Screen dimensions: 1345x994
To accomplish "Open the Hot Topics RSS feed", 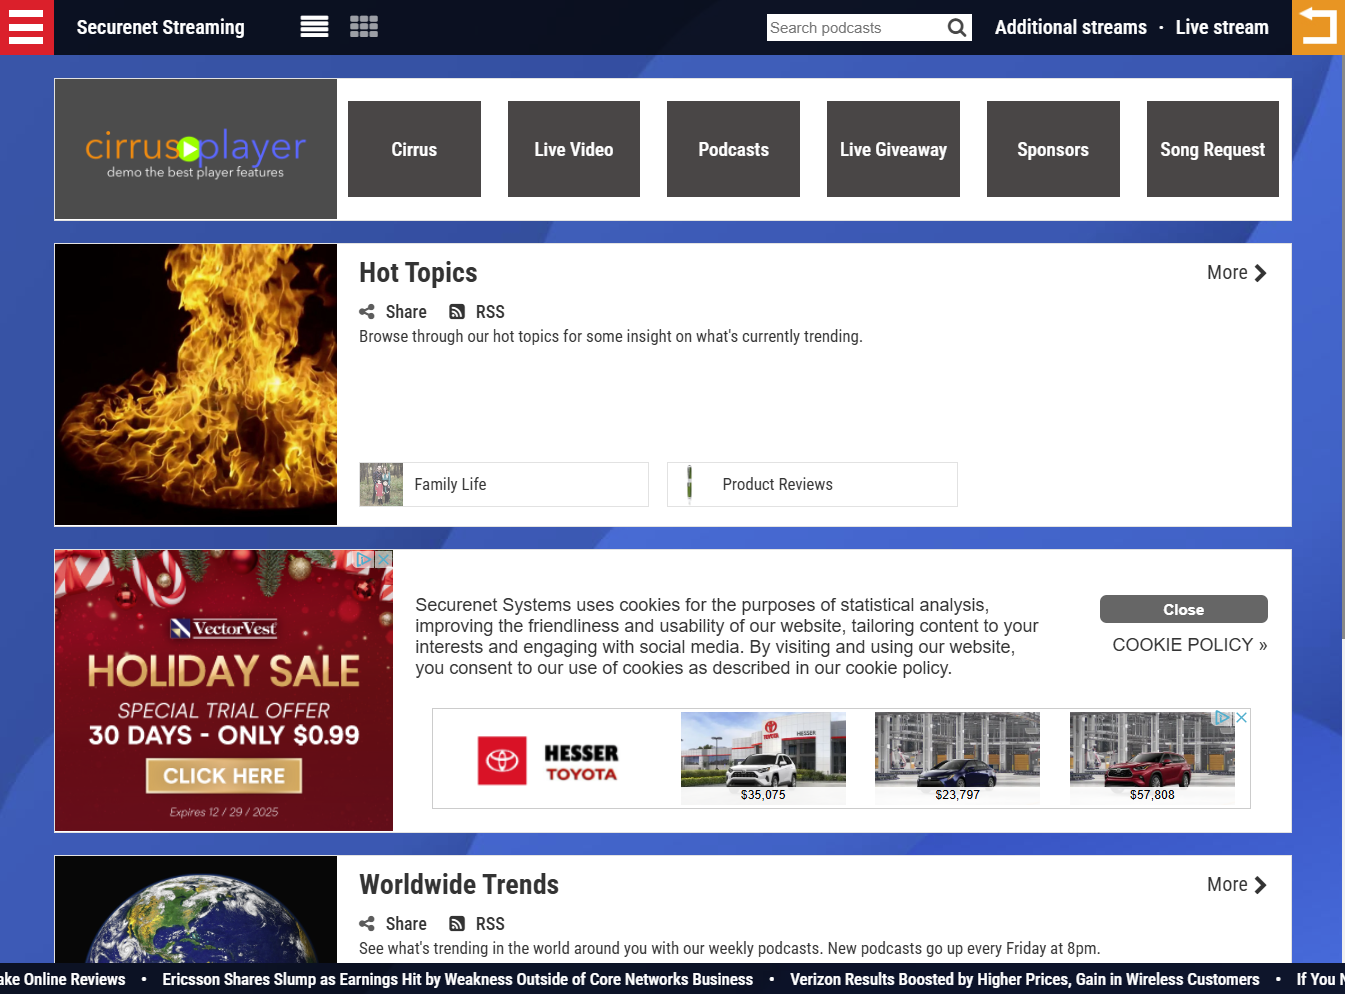I will [477, 312].
